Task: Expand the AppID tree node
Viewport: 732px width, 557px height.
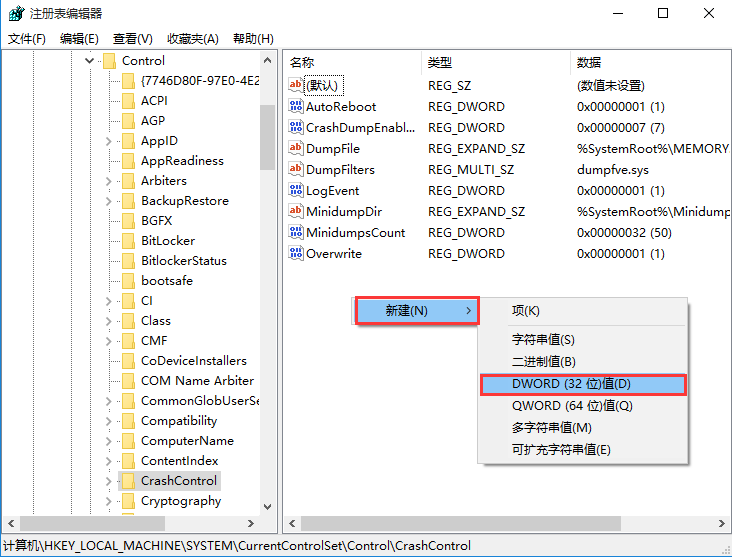Action: [x=109, y=141]
